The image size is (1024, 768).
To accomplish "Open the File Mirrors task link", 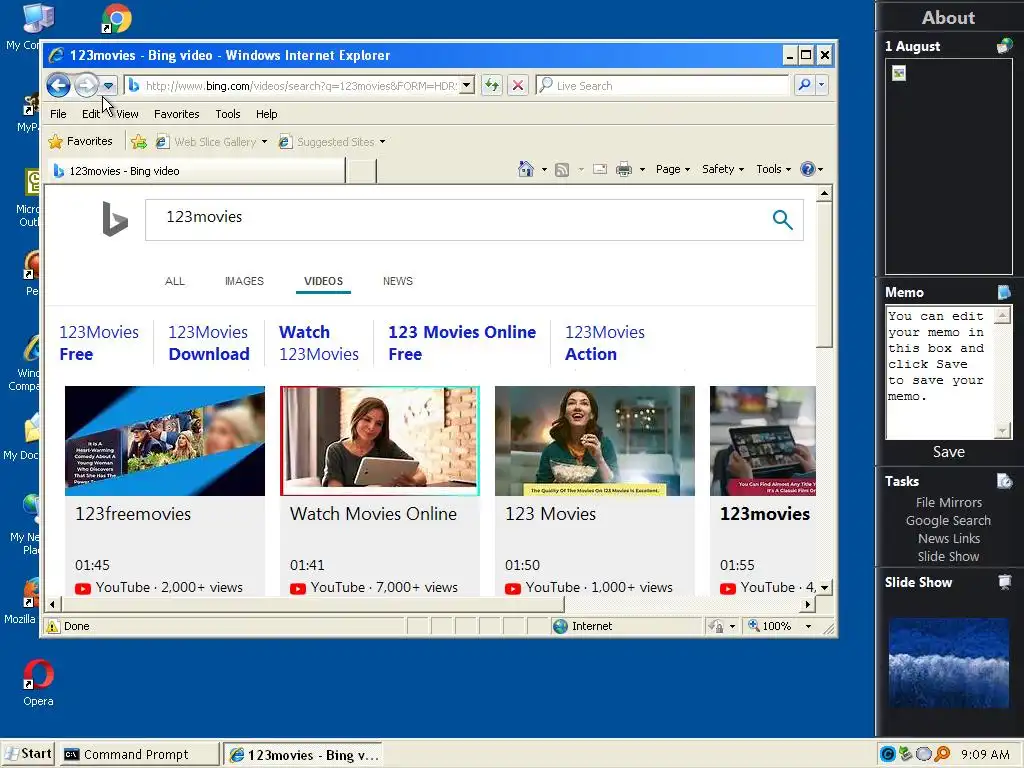I will pyautogui.click(x=949, y=502).
